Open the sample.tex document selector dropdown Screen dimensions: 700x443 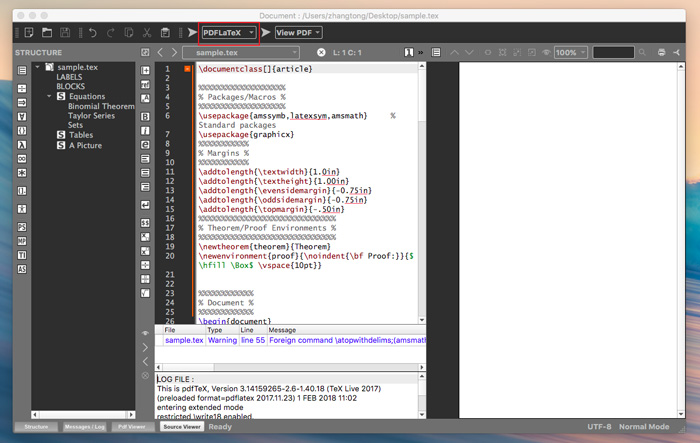click(241, 53)
